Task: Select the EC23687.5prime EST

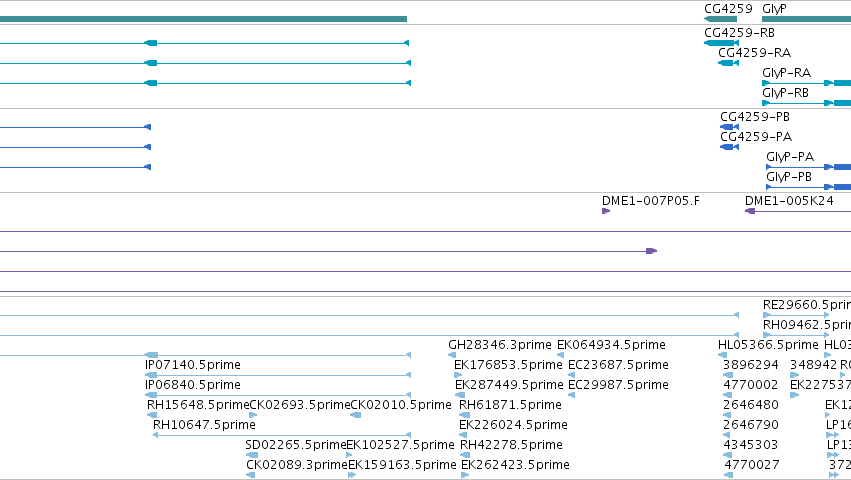Action: [x=571, y=375]
